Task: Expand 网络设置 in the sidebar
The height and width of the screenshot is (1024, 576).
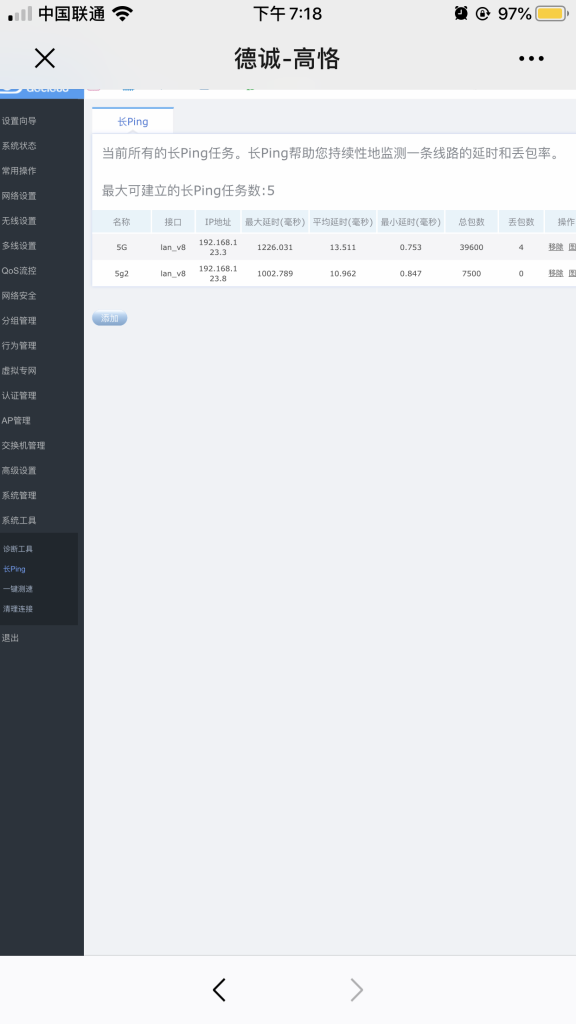Action: pos(19,196)
